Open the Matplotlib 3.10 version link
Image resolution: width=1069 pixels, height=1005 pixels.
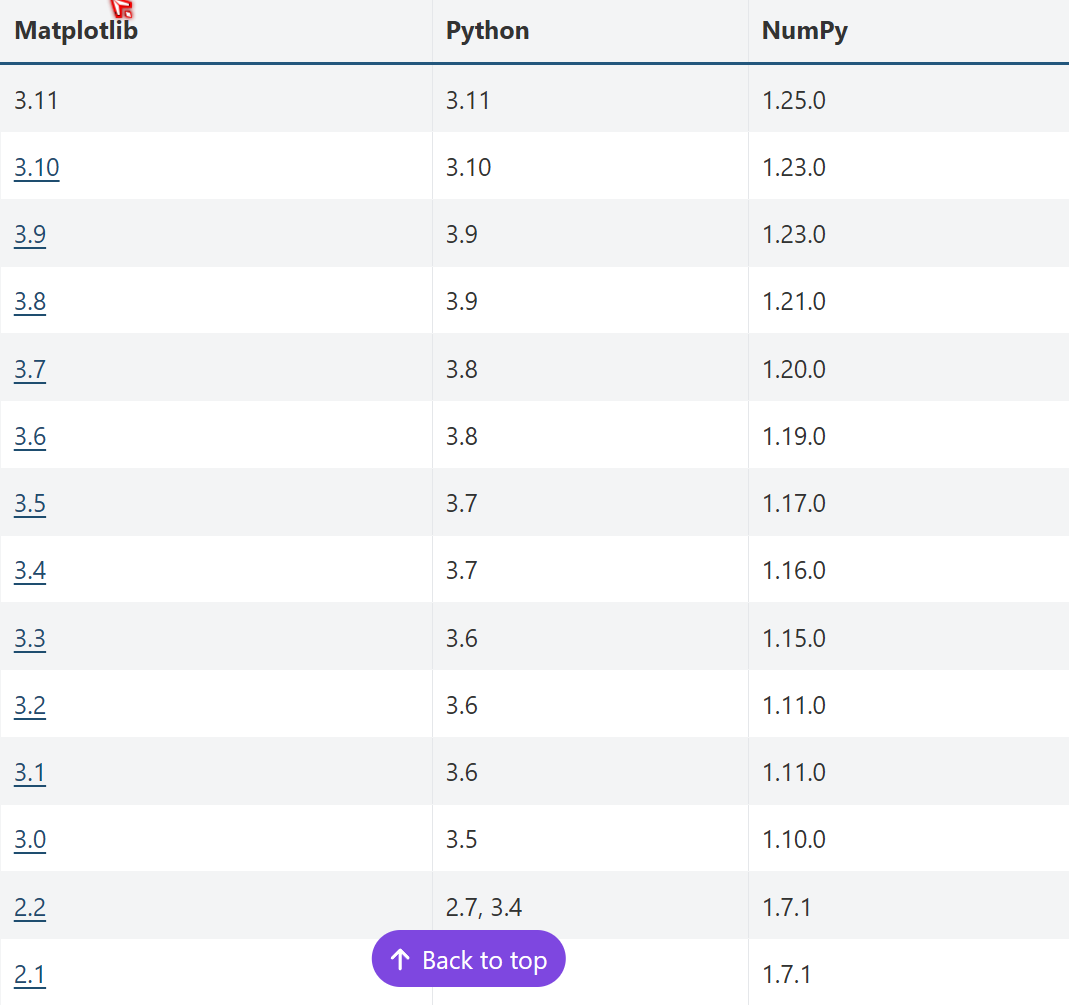[x=37, y=167]
